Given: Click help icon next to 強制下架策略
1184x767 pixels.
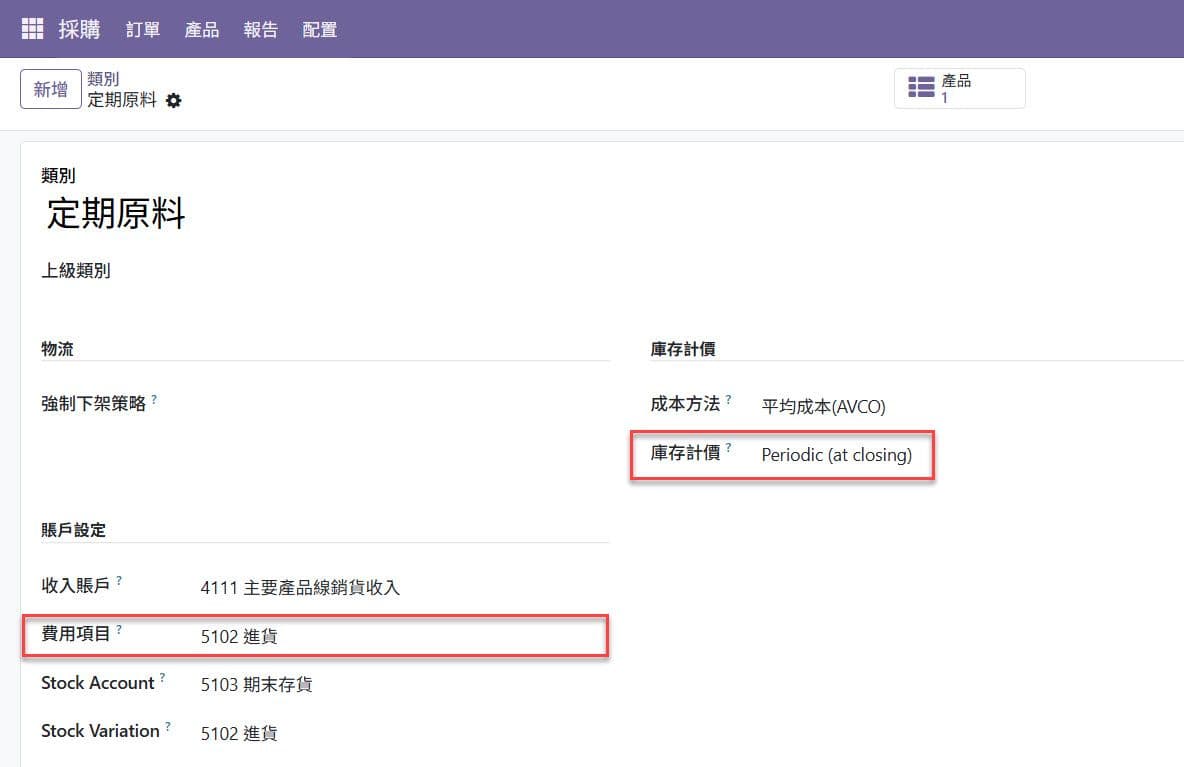Looking at the screenshot, I should (155, 399).
